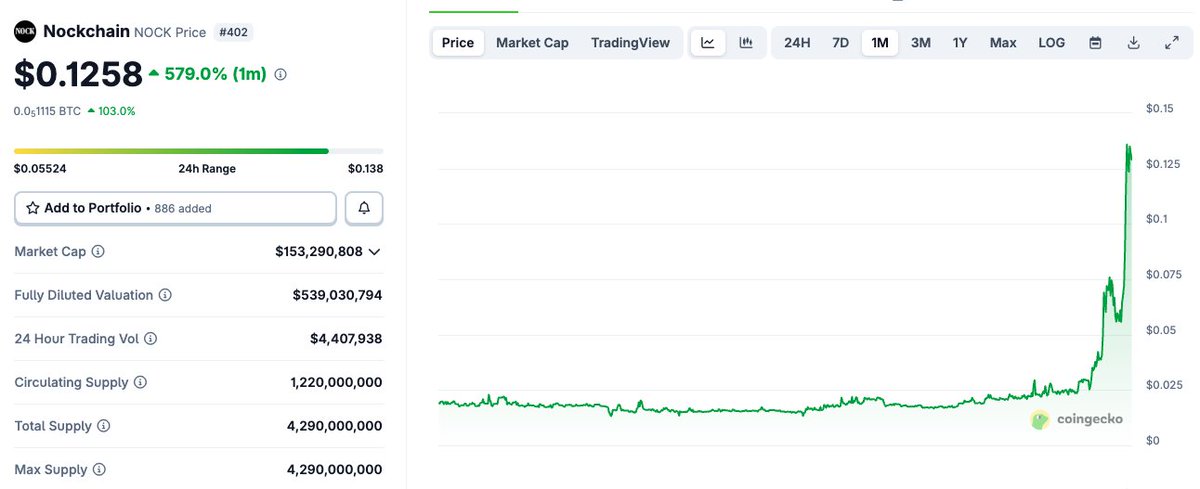Viewport: 1200px width, 489px height.
Task: Download chart data icon
Action: coord(1133,43)
